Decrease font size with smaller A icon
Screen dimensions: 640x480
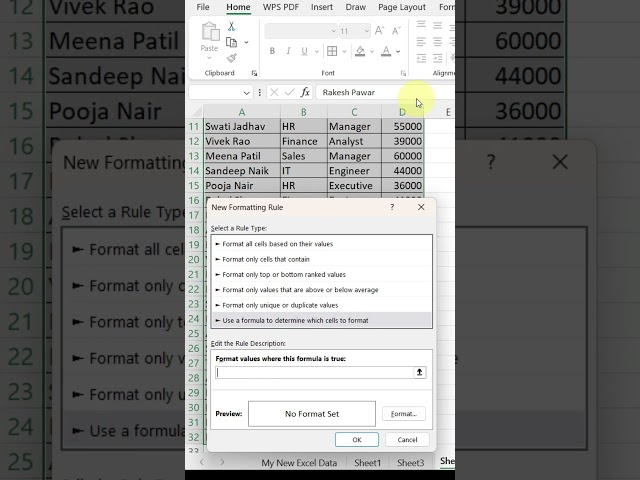tap(396, 31)
